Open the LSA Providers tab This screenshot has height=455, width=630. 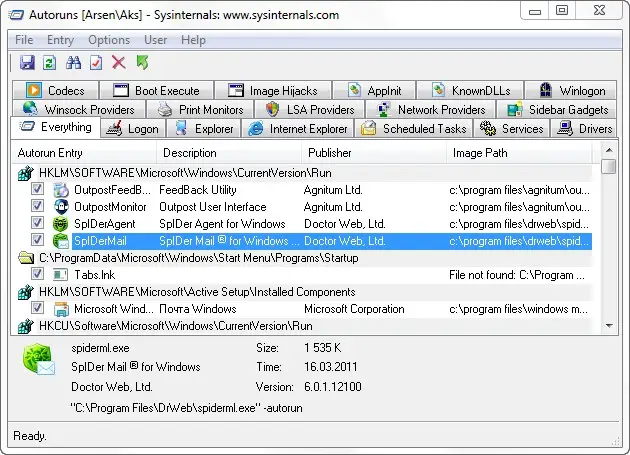[x=310, y=109]
